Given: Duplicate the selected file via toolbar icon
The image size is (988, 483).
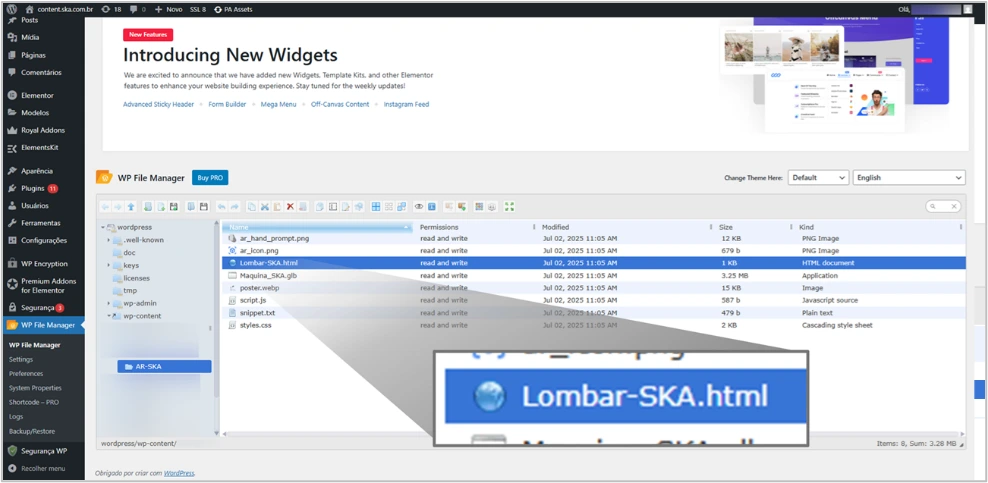Looking at the screenshot, I should tap(320, 207).
